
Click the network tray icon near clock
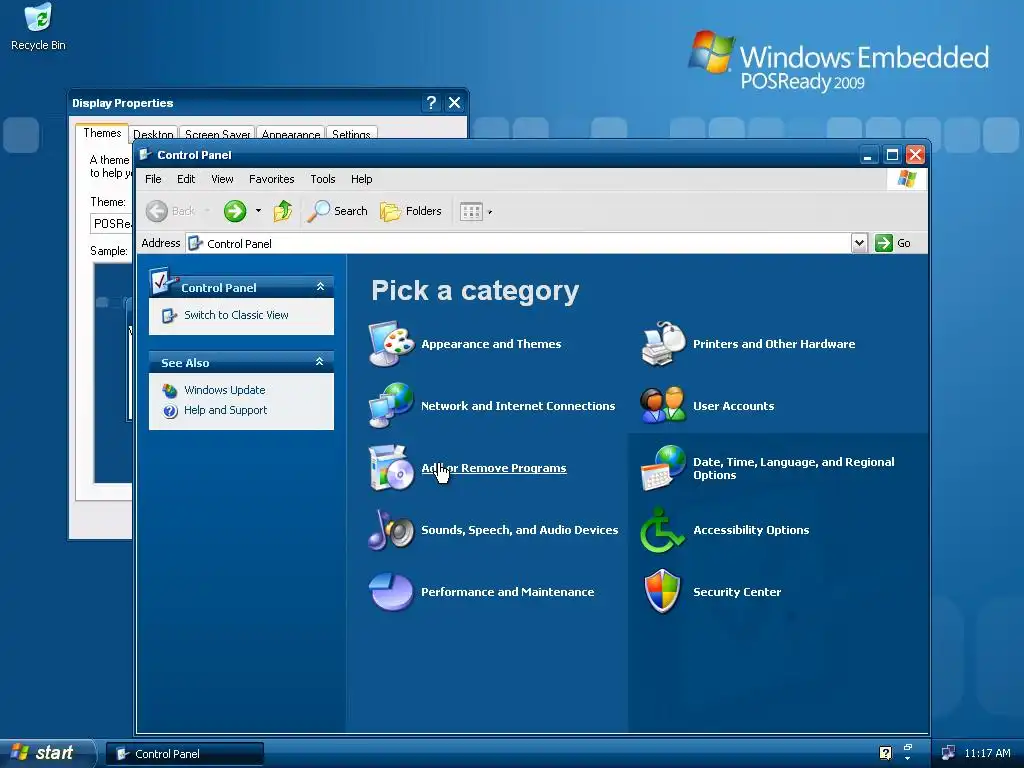(x=948, y=753)
